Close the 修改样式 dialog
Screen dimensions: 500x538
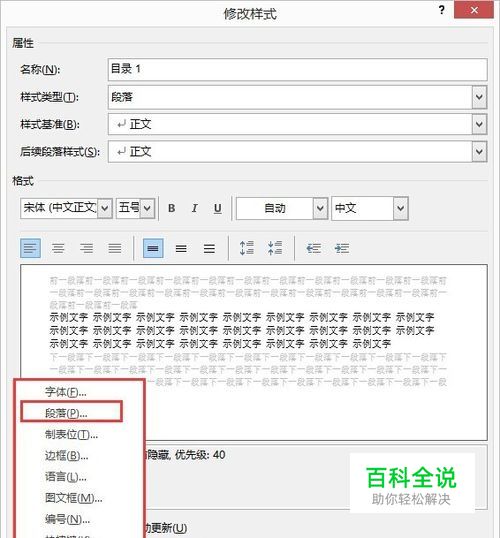coord(474,10)
